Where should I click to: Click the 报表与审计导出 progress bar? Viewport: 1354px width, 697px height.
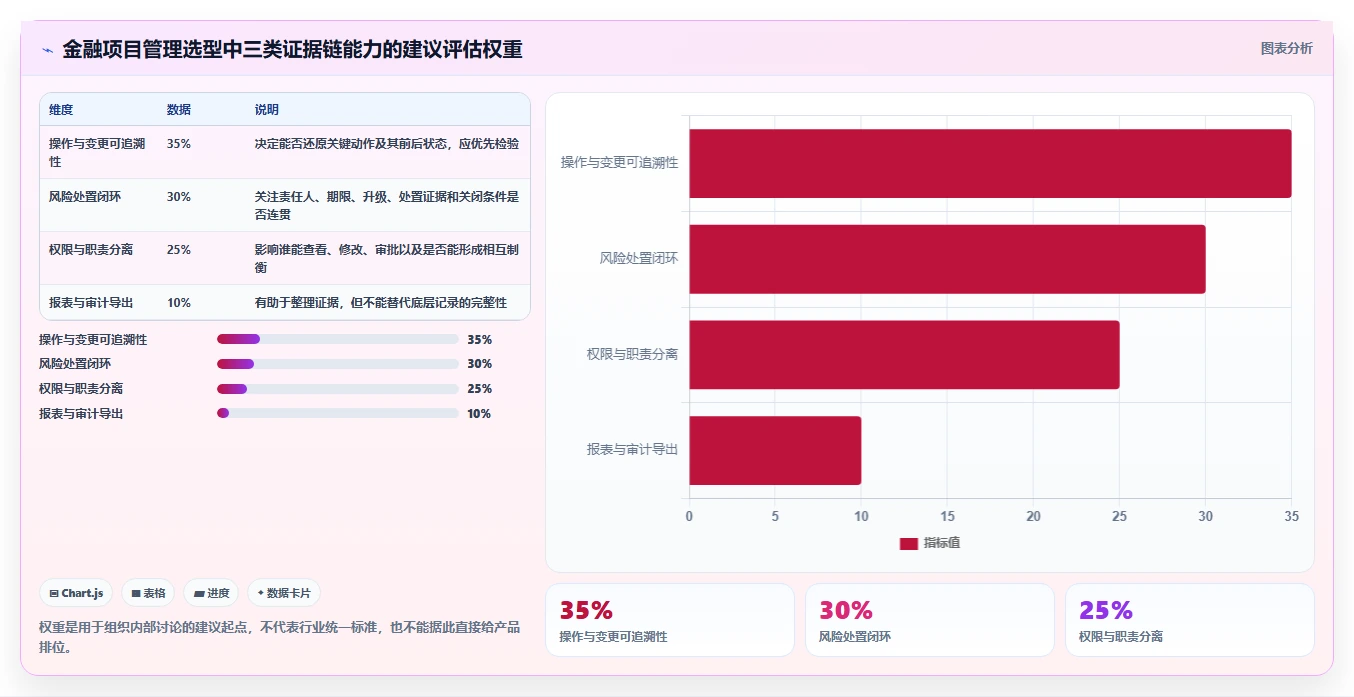337,413
